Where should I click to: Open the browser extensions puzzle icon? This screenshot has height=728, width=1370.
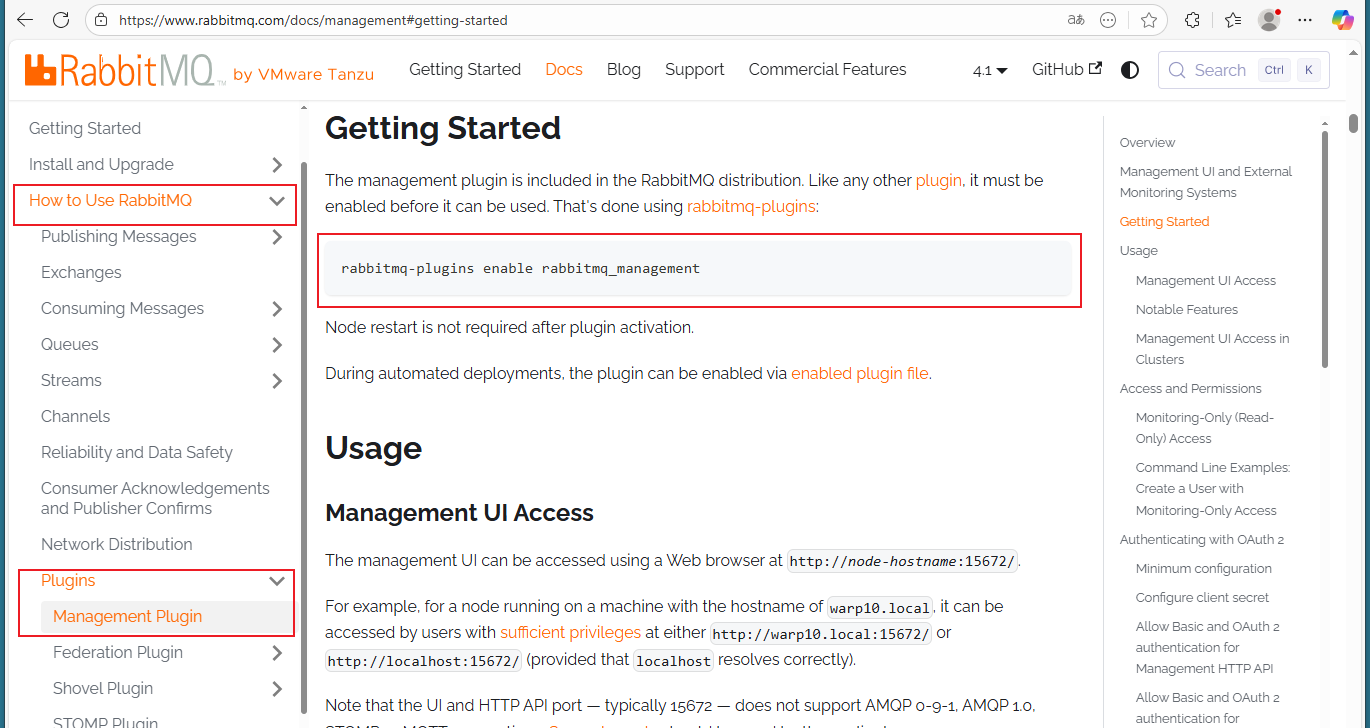tap(1192, 20)
